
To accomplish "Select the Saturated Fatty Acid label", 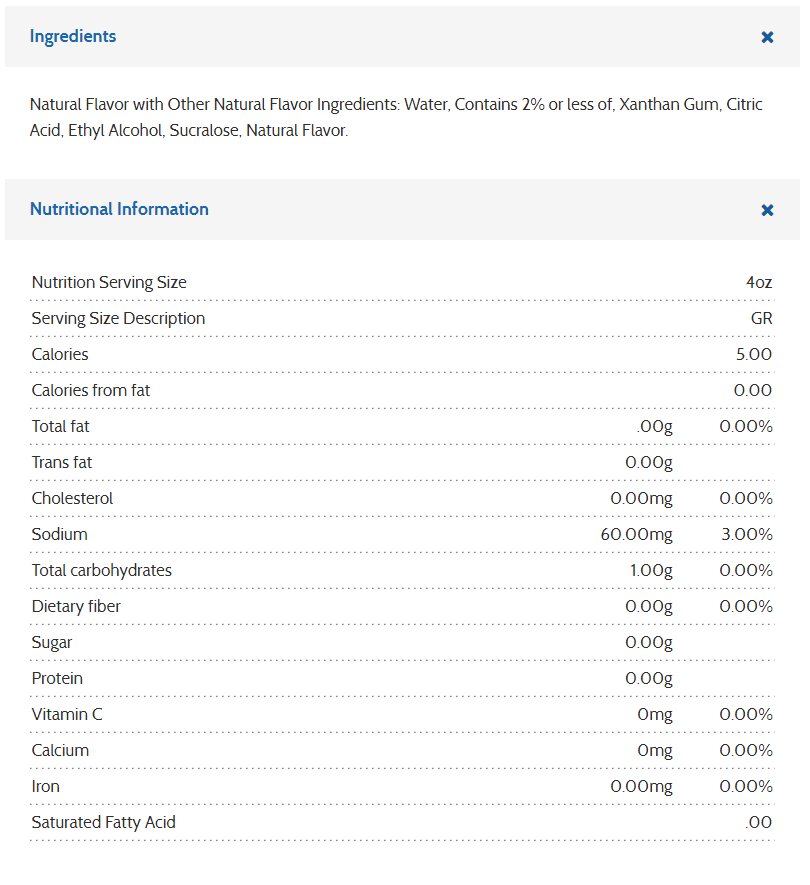I will pos(103,822).
